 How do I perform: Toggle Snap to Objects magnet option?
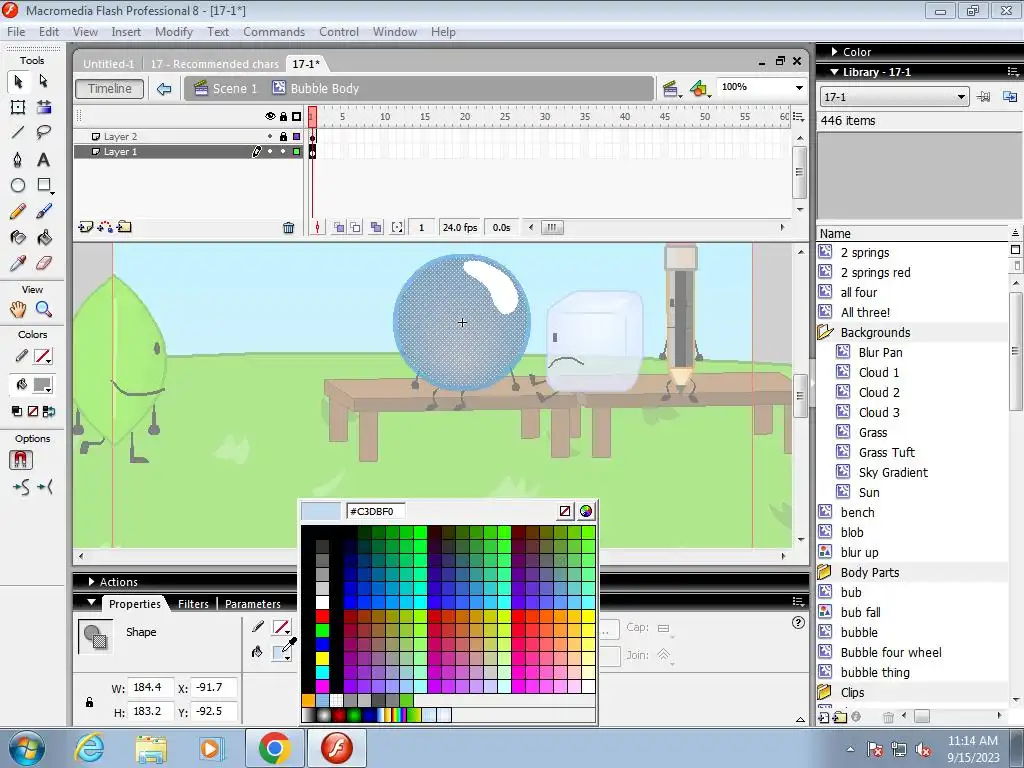[x=21, y=460]
